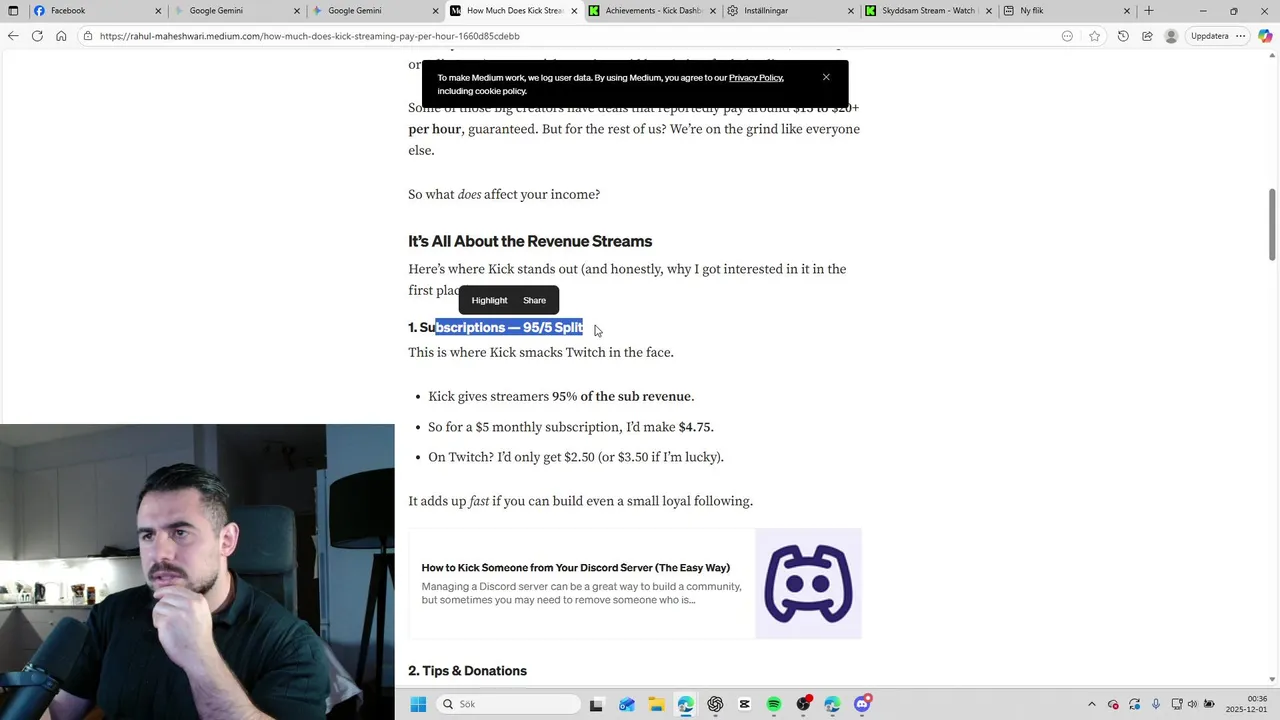Open the Privacy Policy link
Viewport: 1280px width, 720px height.
click(756, 78)
